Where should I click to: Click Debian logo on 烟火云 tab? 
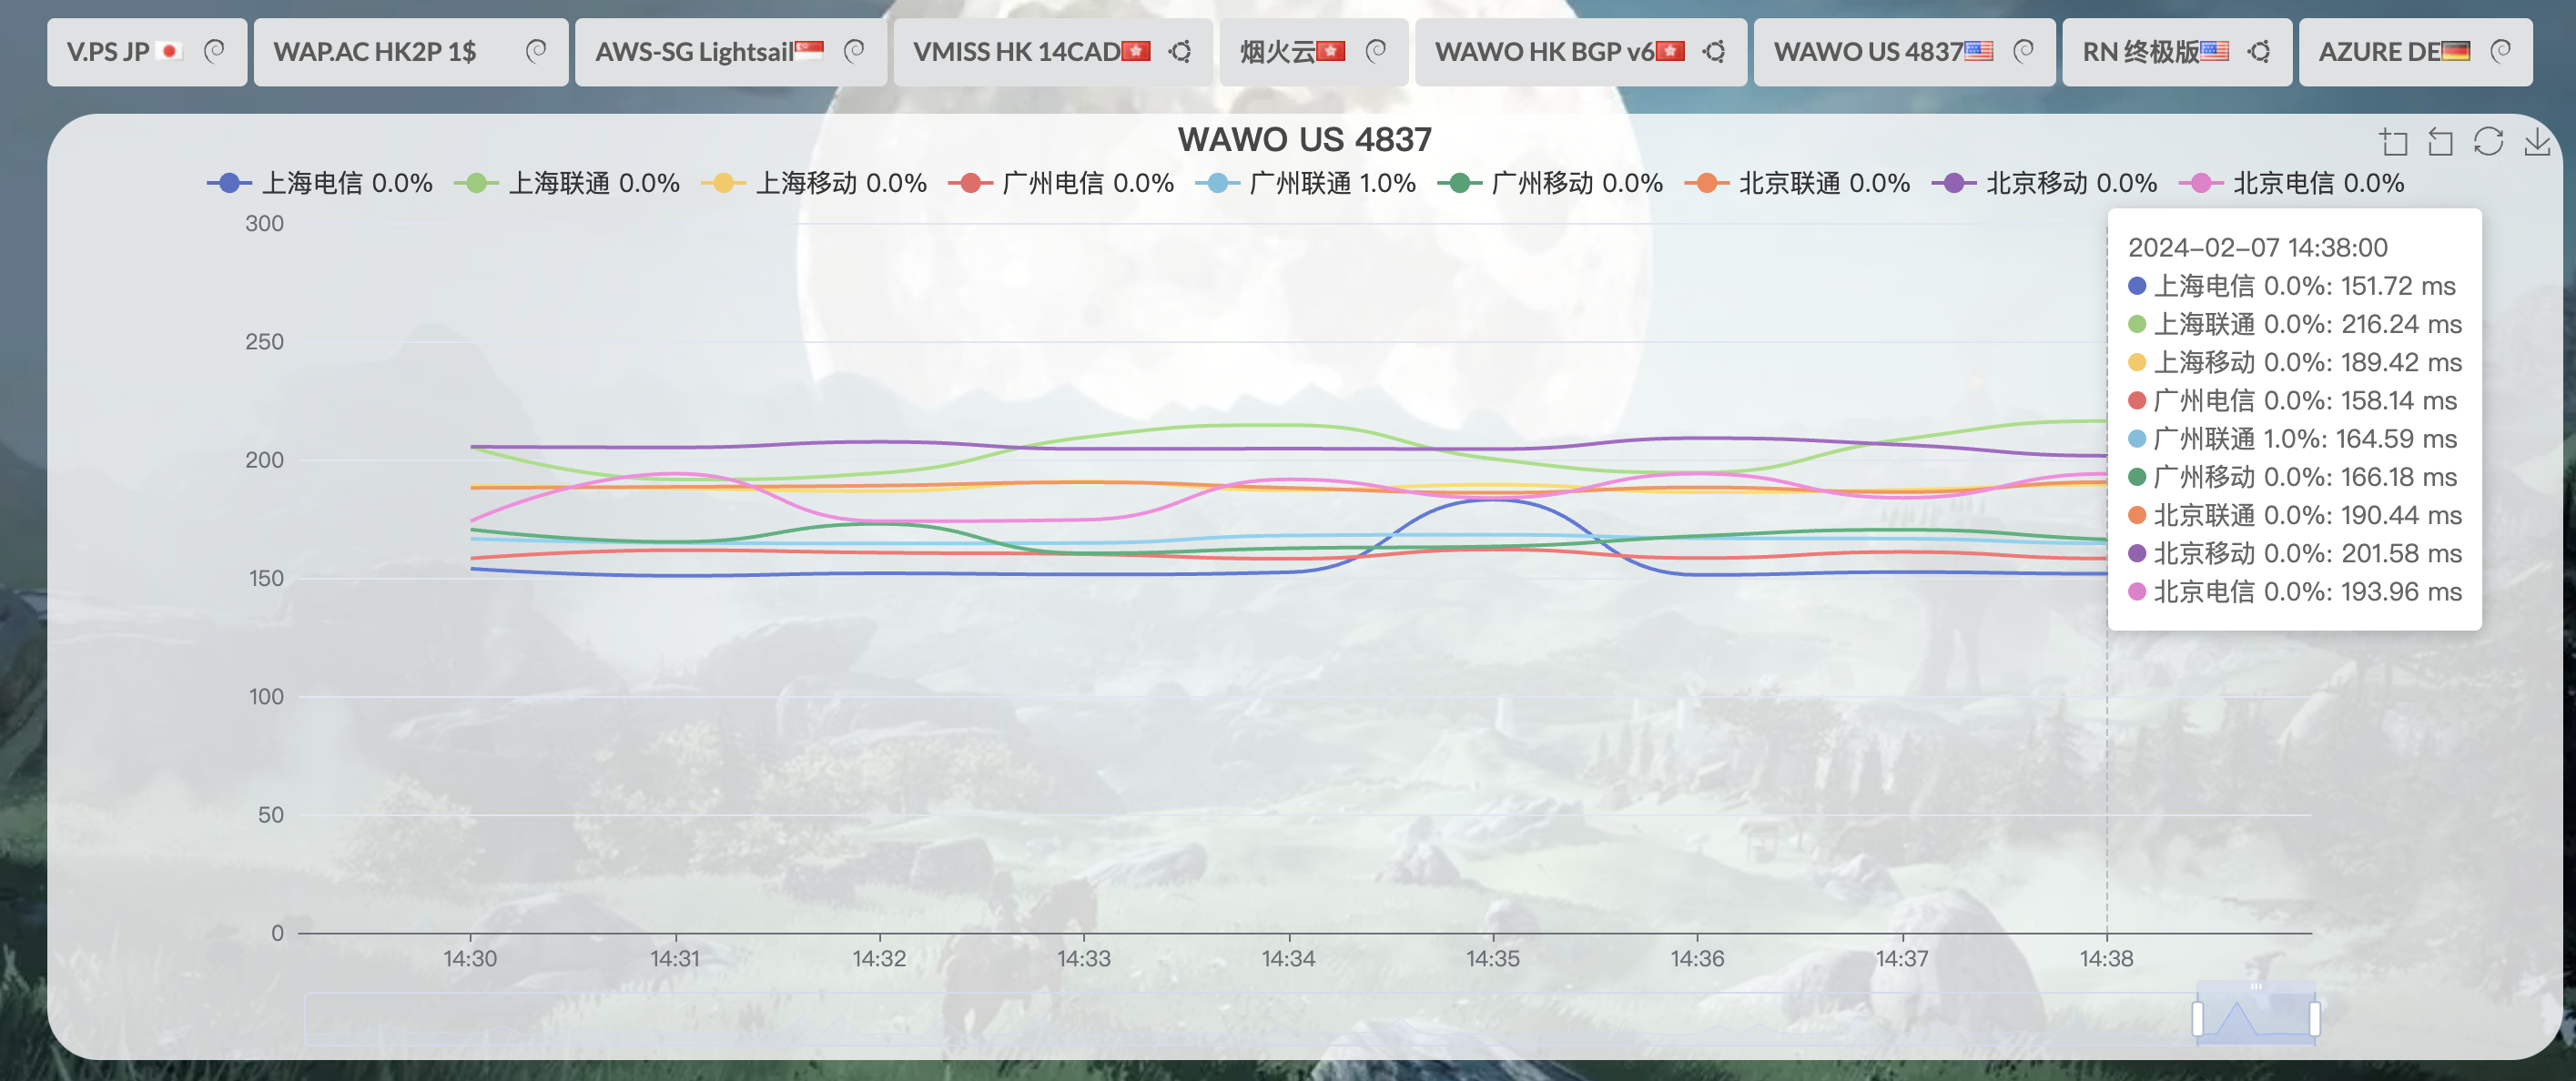[x=1376, y=51]
